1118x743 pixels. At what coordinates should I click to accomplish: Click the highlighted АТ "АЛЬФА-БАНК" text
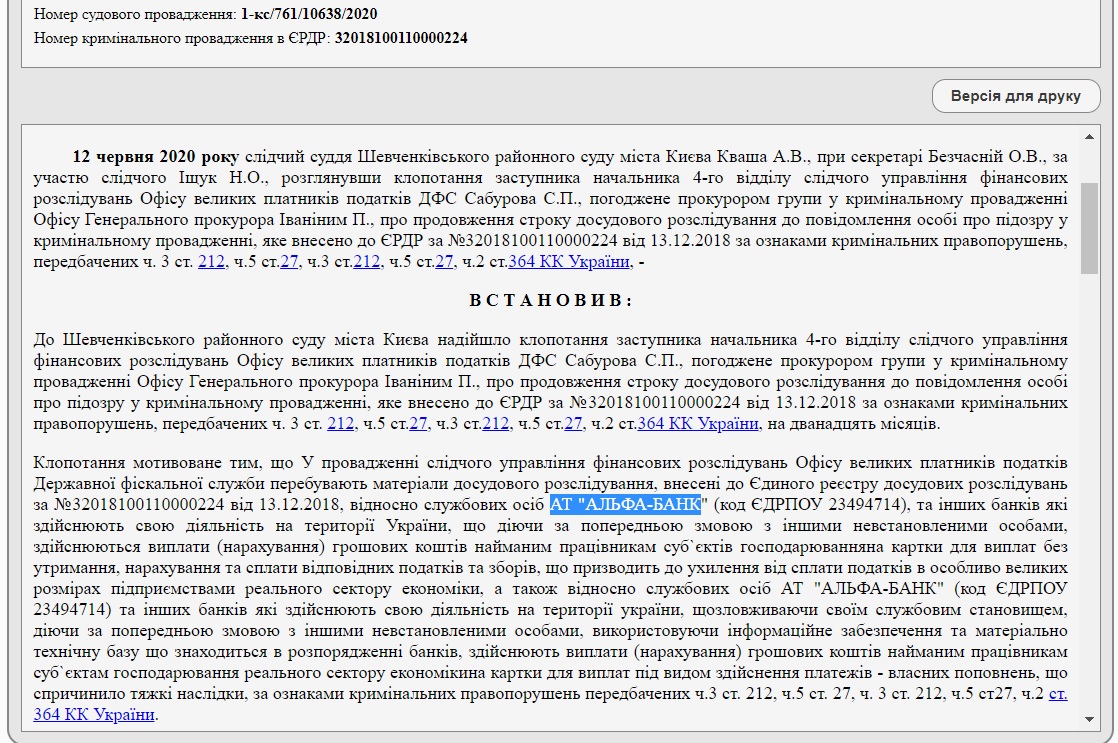tap(628, 504)
